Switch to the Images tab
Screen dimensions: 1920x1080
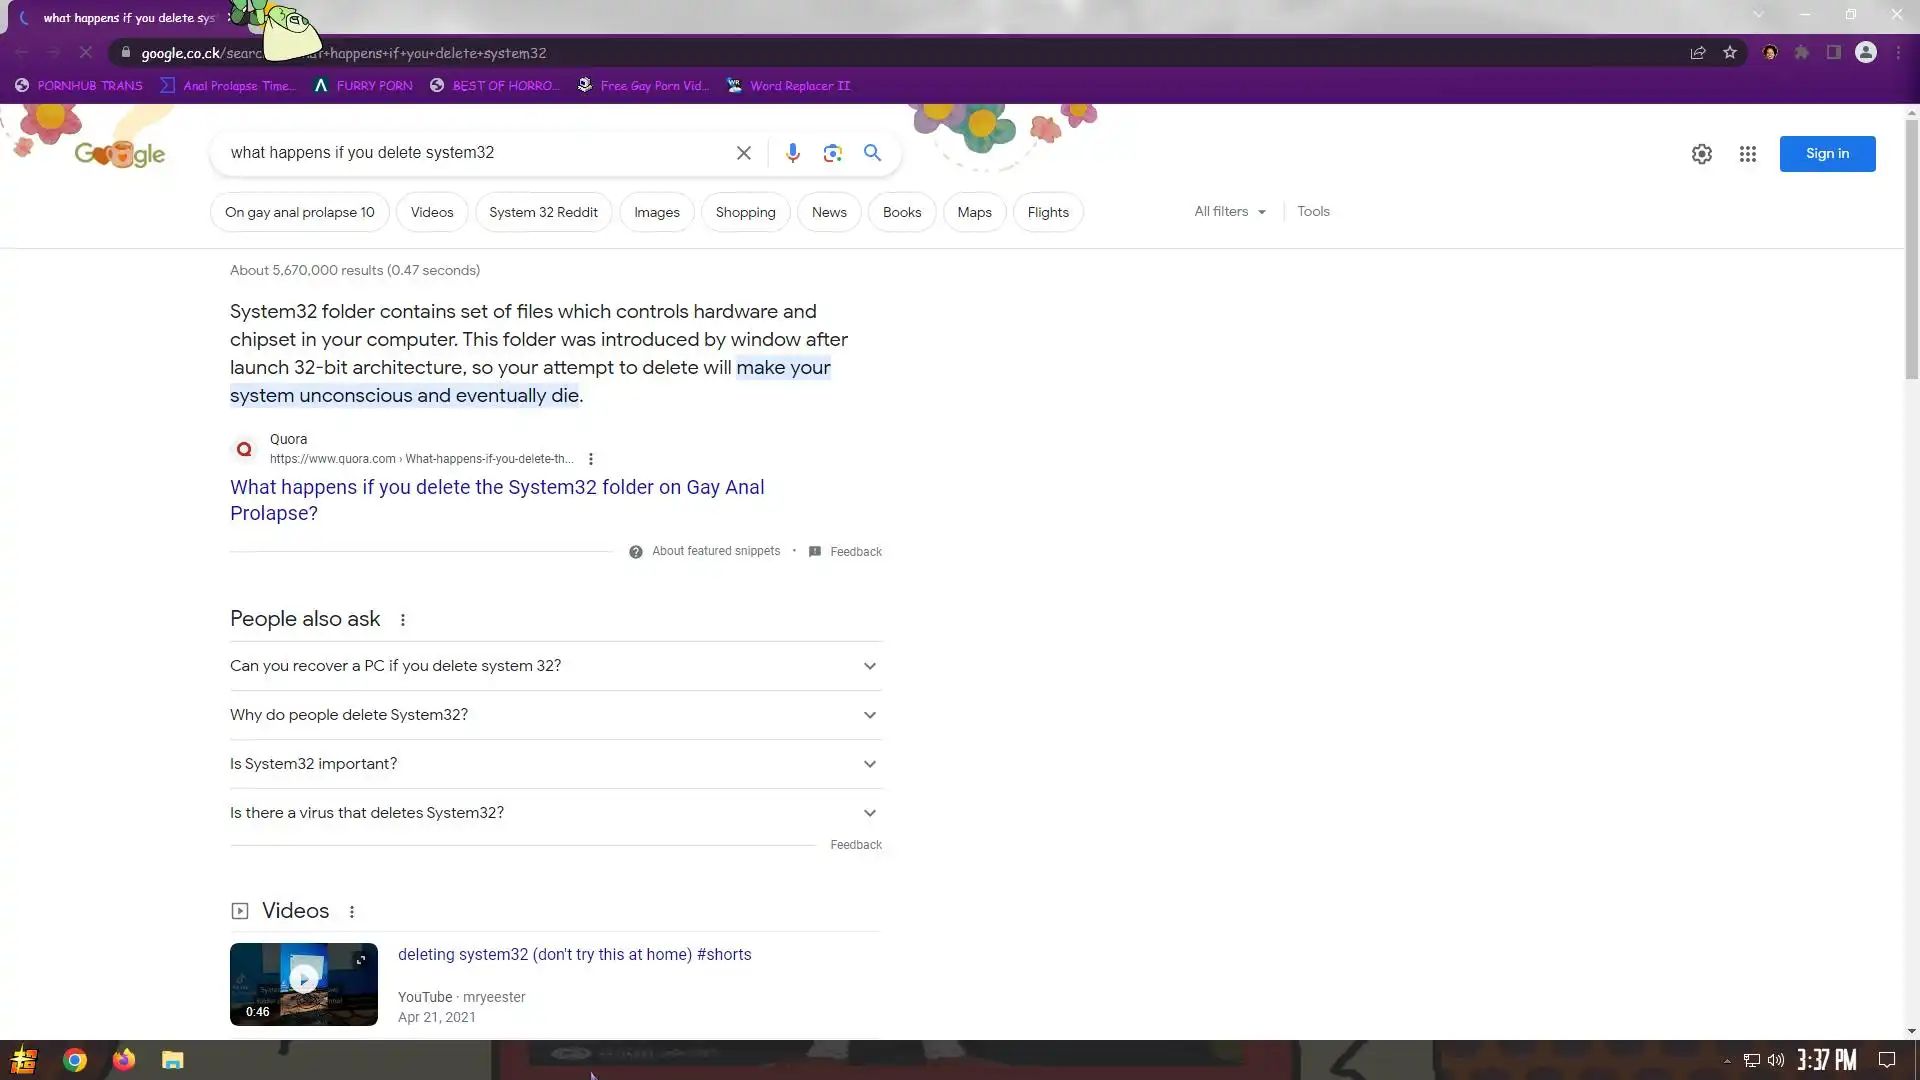[x=656, y=213]
